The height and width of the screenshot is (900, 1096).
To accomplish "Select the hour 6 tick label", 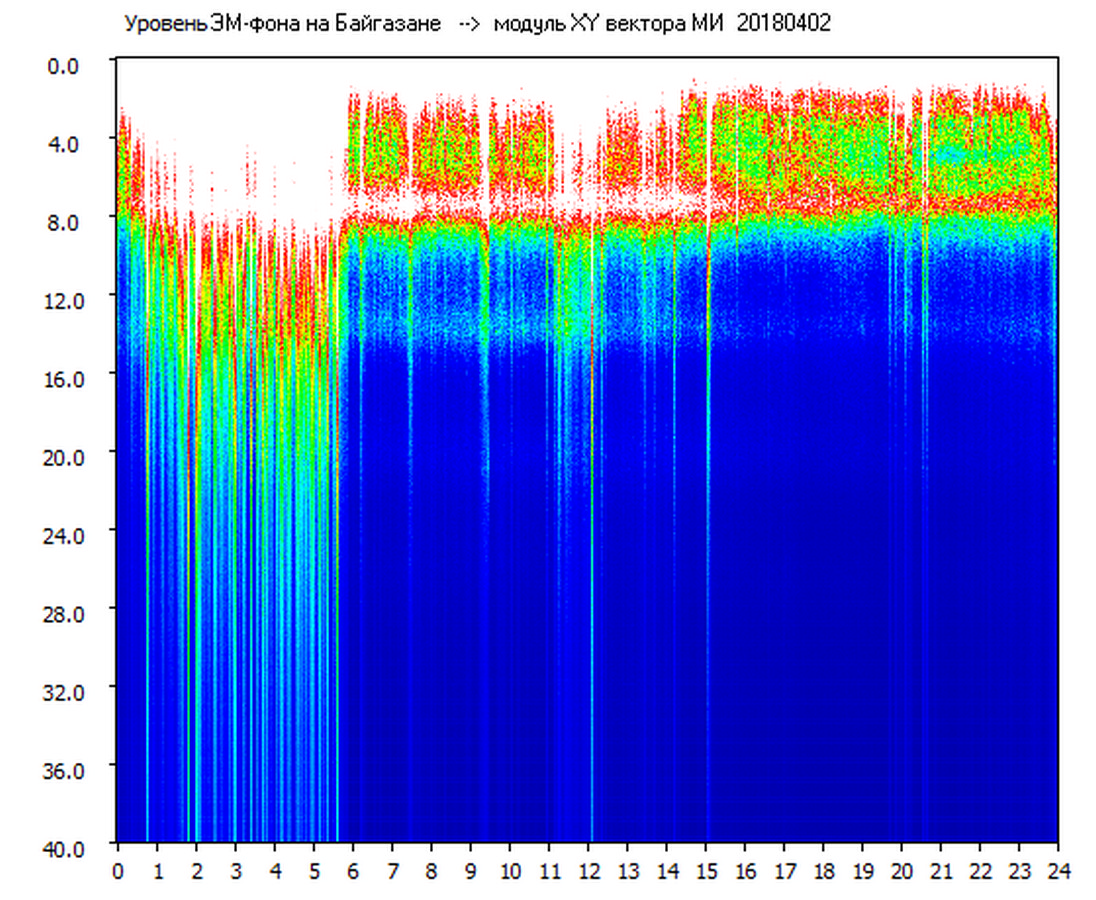I will pos(353,871).
